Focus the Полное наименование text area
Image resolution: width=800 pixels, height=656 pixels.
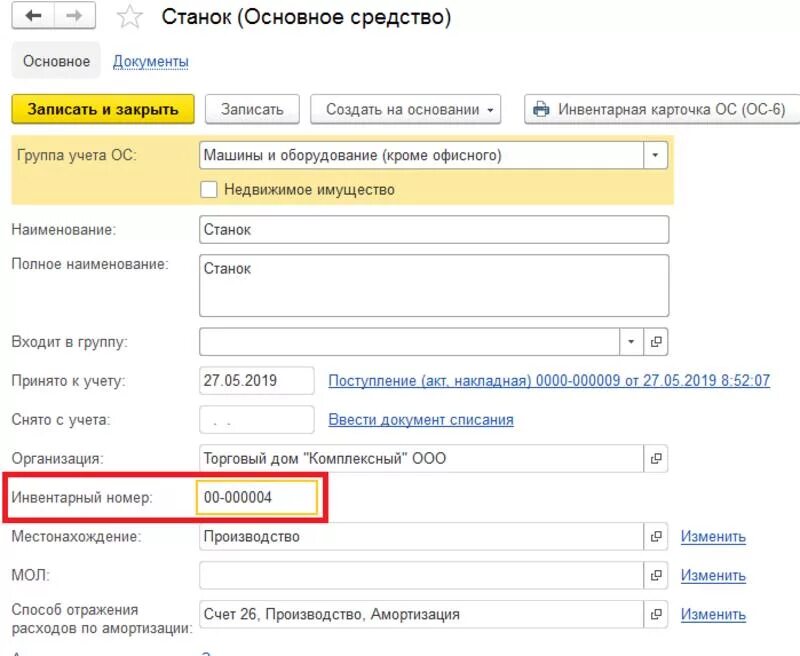coord(434,286)
